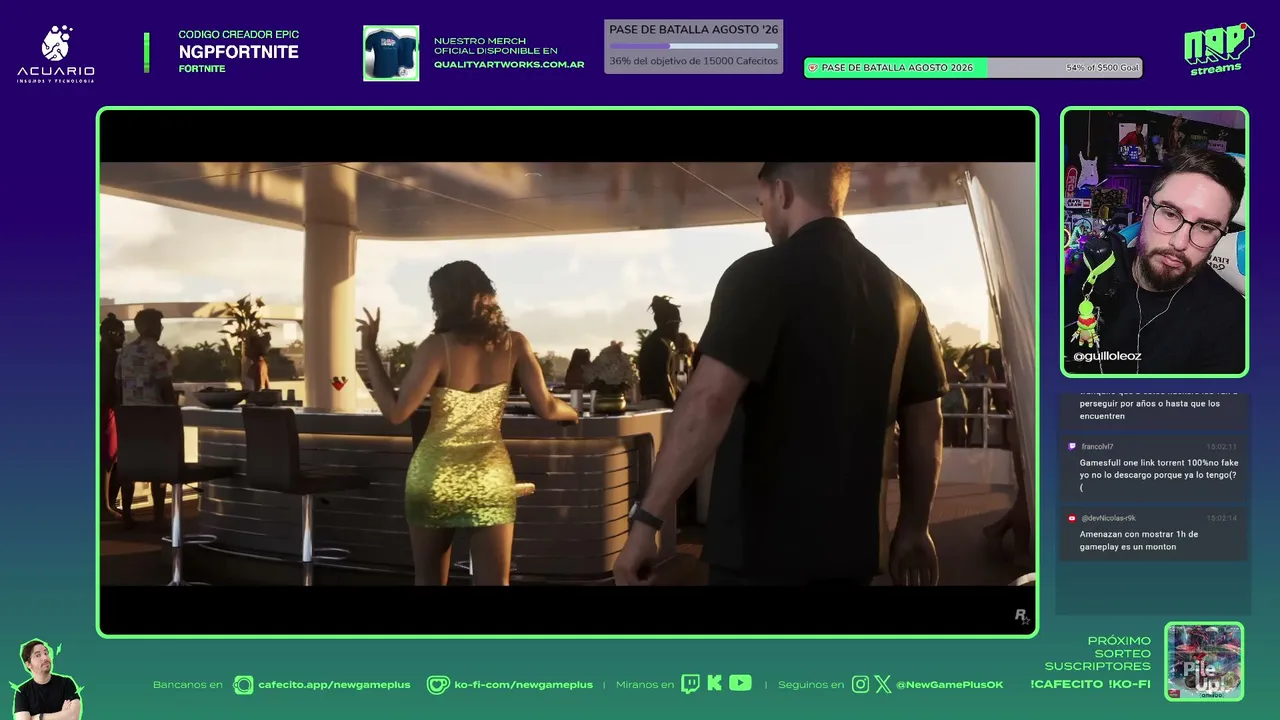Select chat username francolvl7

click(x=1097, y=447)
